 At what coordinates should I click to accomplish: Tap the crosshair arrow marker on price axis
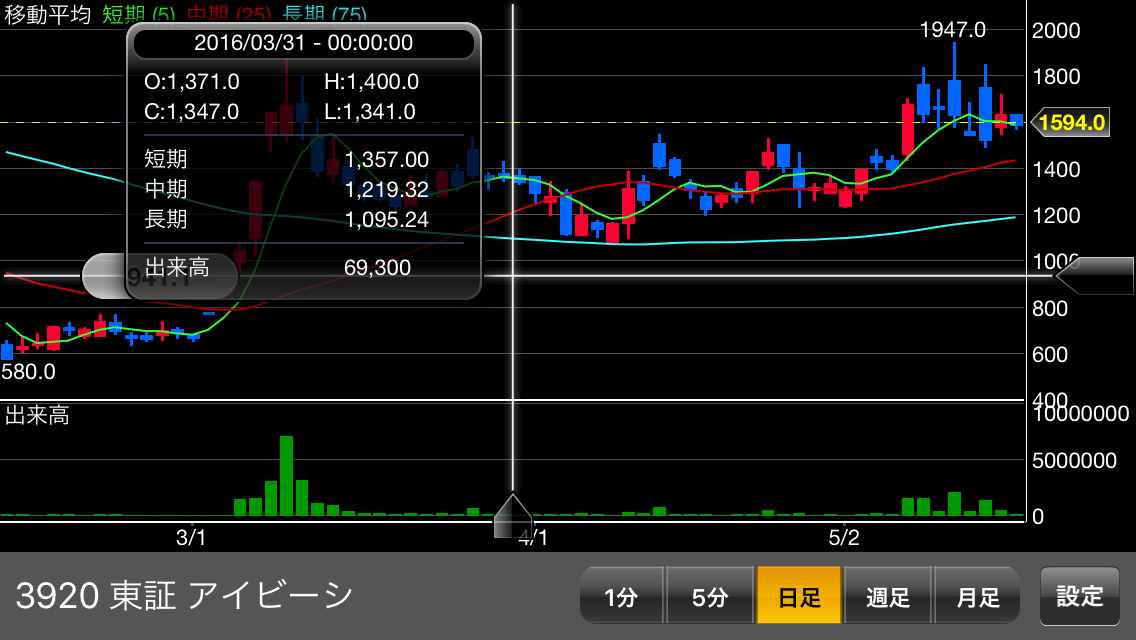coord(1093,276)
